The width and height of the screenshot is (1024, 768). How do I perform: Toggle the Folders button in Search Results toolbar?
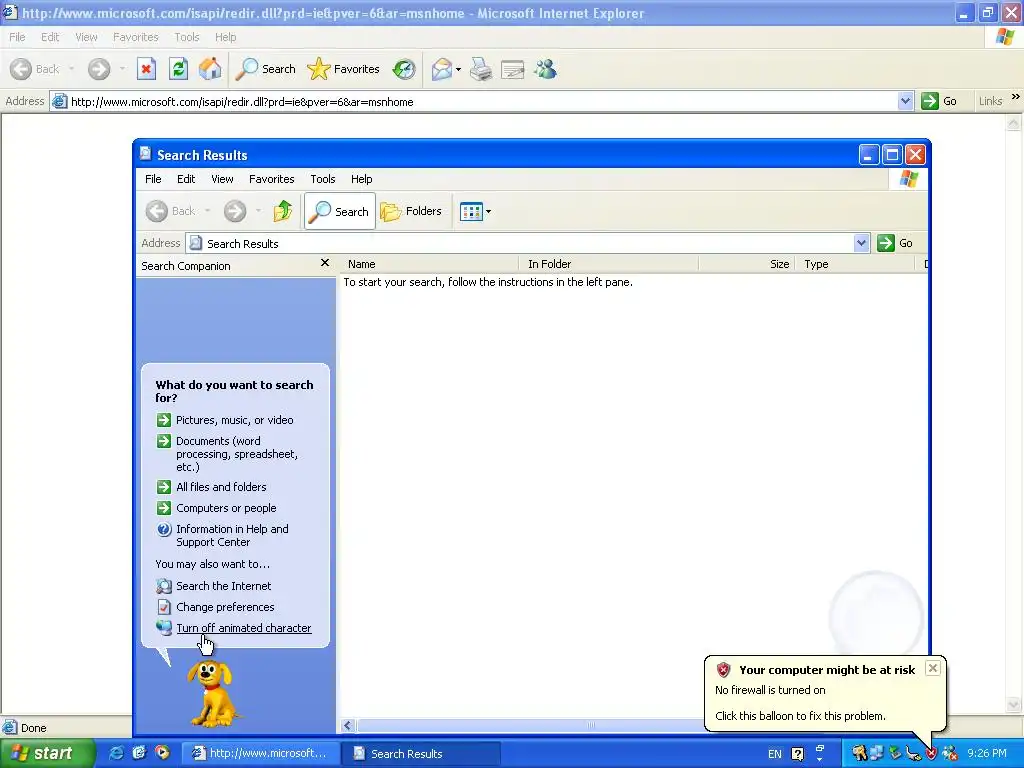tap(411, 211)
